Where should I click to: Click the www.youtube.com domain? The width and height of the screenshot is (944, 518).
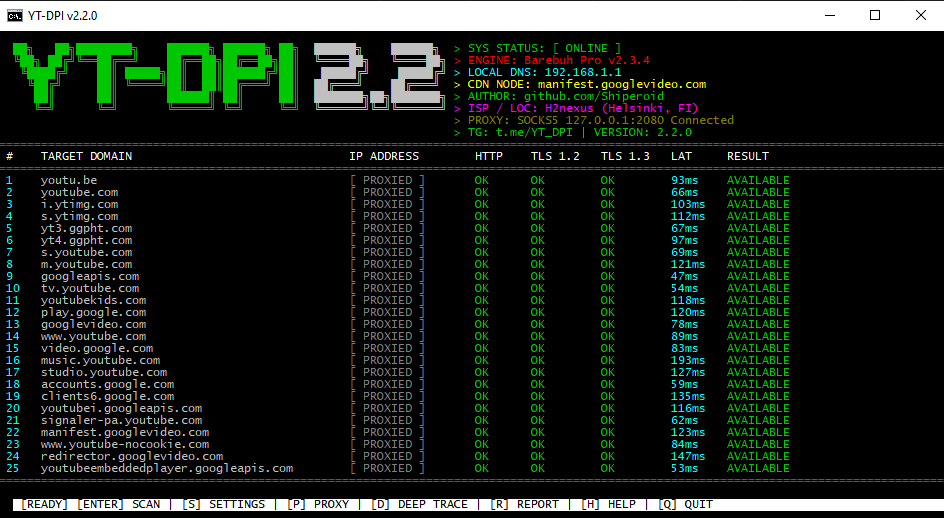click(93, 337)
